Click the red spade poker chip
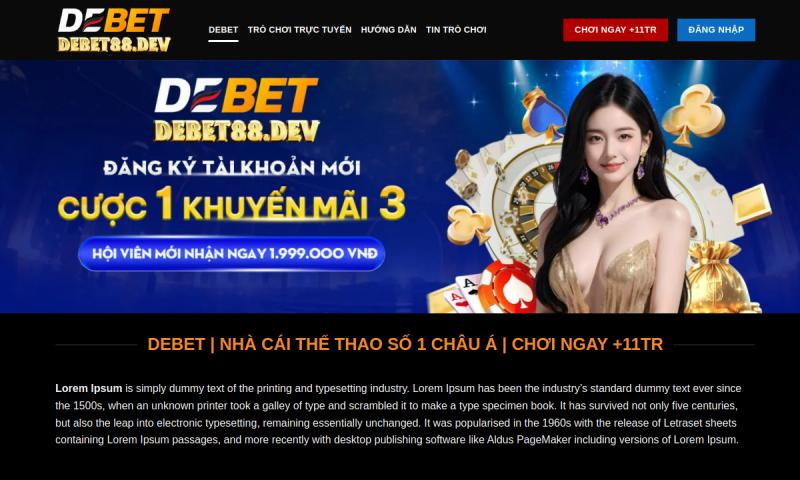This screenshot has width=800, height=480. [x=510, y=287]
